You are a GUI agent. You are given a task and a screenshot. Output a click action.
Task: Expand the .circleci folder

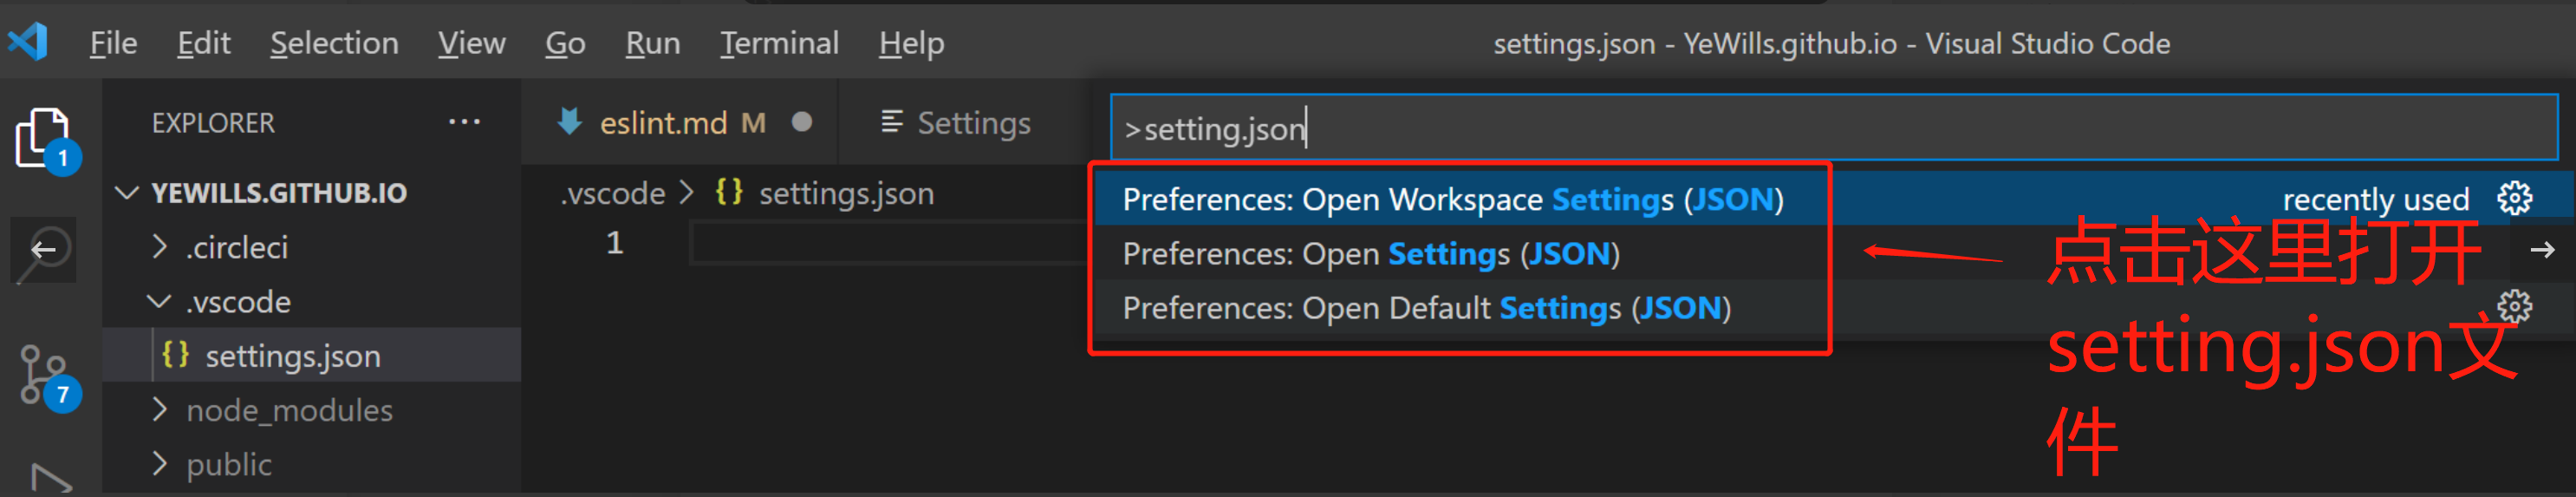pos(159,247)
